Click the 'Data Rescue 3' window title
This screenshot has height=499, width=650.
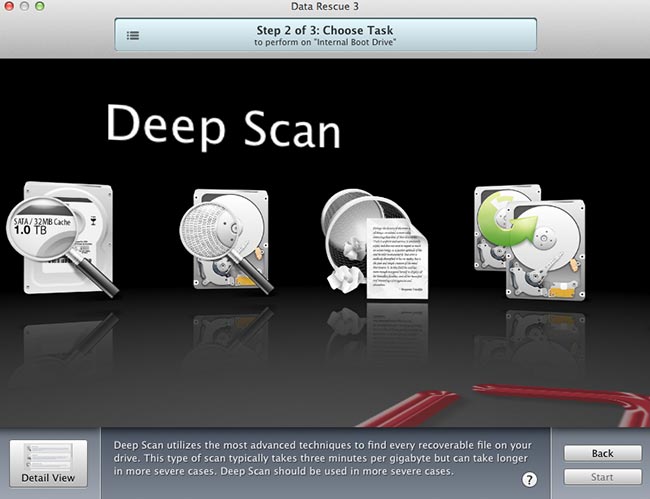325,6
